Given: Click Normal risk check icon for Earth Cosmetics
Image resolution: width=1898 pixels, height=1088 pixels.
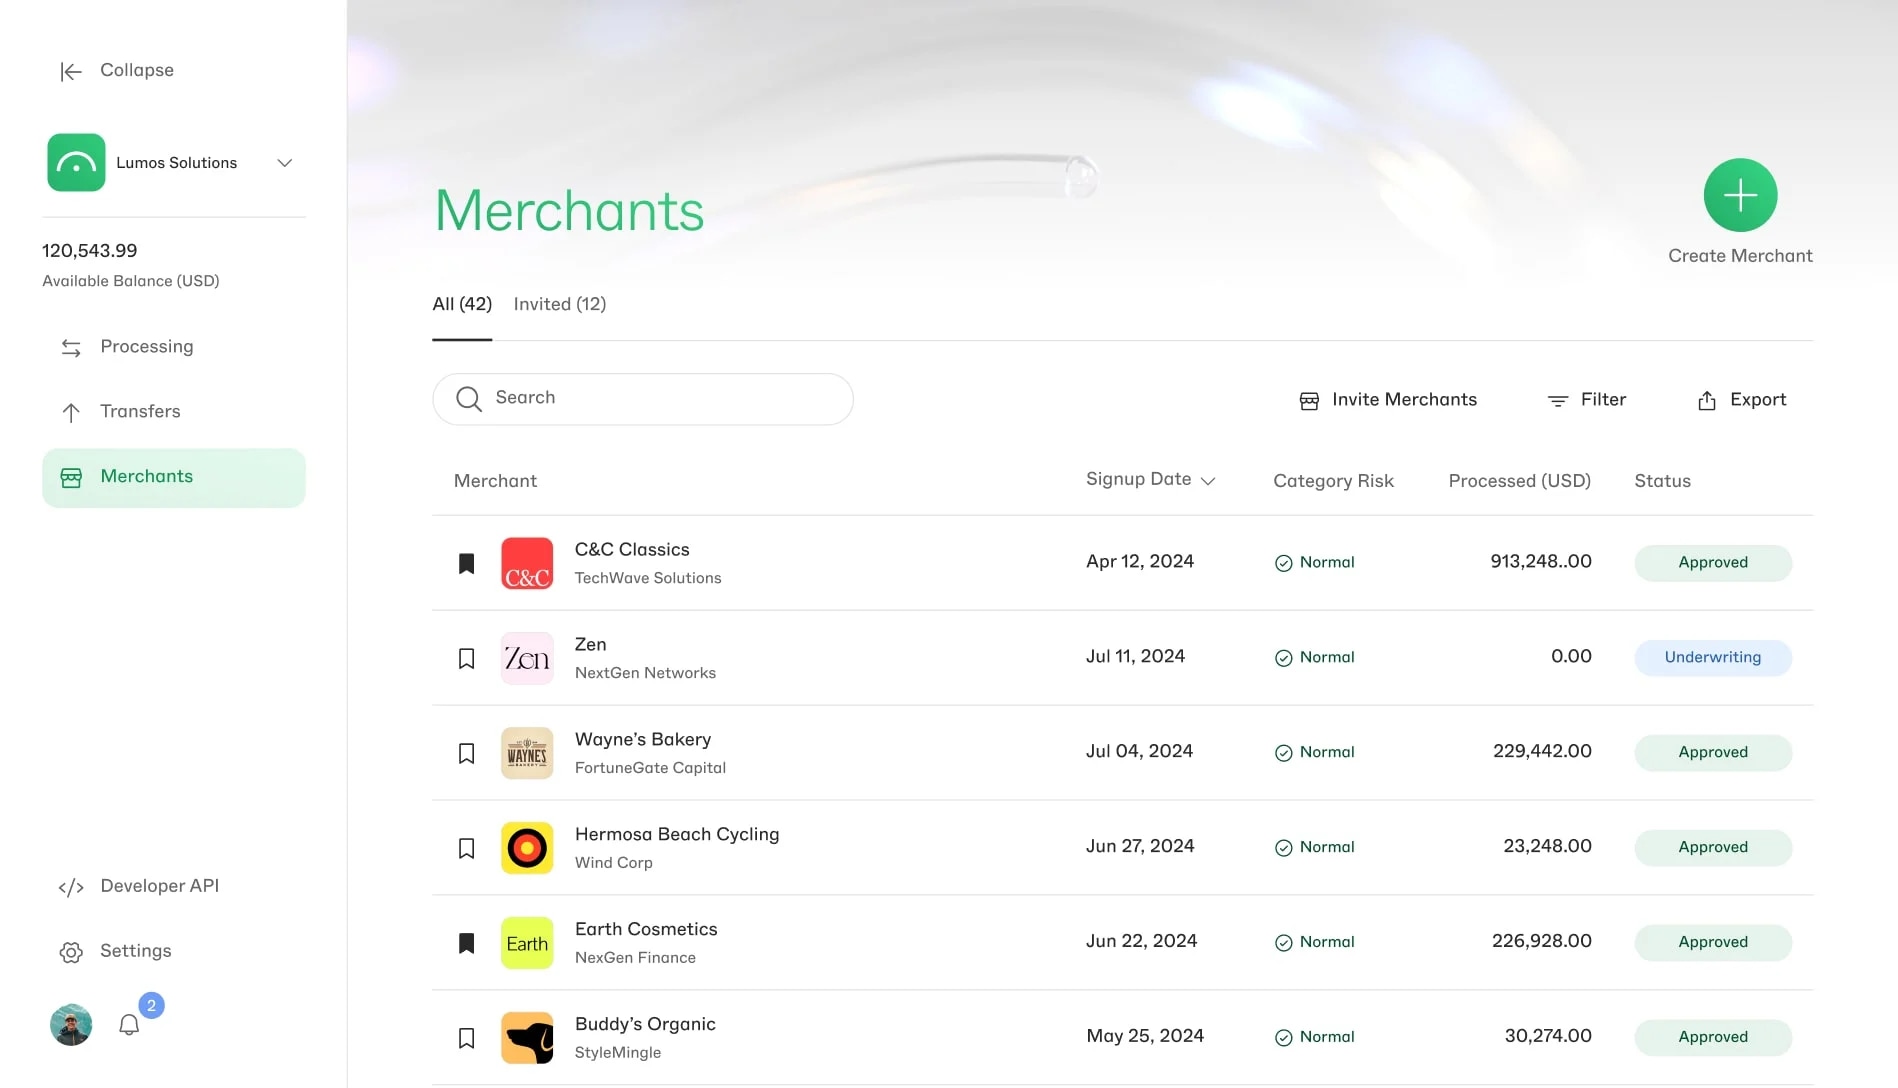Looking at the screenshot, I should [1284, 943].
